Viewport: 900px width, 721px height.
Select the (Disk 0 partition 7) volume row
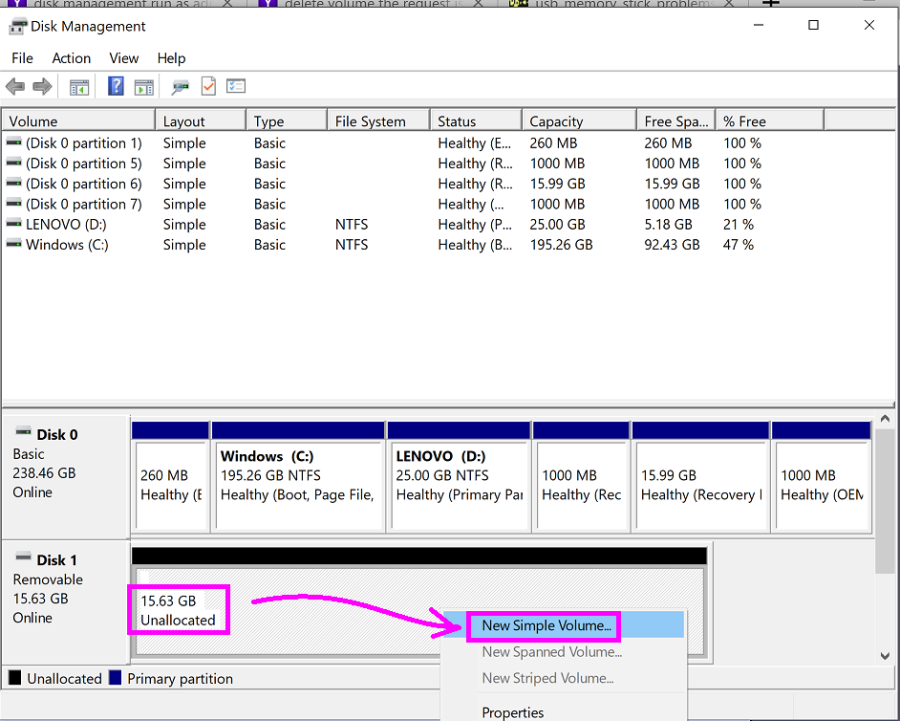click(413, 204)
